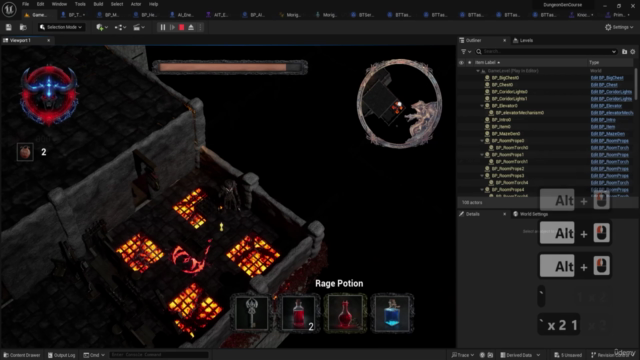Close the Outliner tab

(504, 40)
